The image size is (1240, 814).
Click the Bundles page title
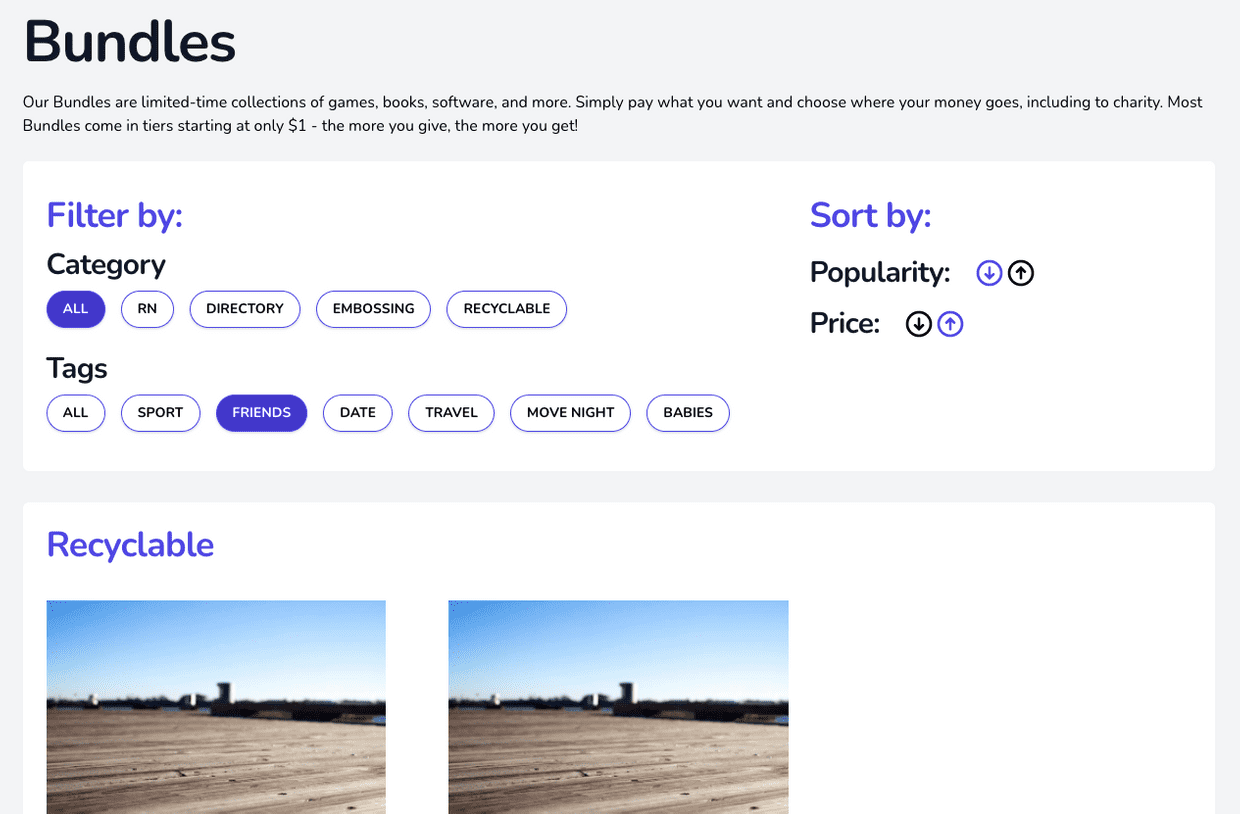pos(130,42)
